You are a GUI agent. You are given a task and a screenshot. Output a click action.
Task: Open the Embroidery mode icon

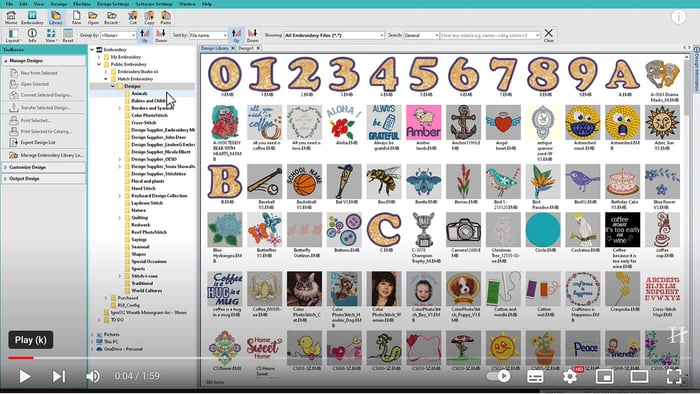coord(32,17)
